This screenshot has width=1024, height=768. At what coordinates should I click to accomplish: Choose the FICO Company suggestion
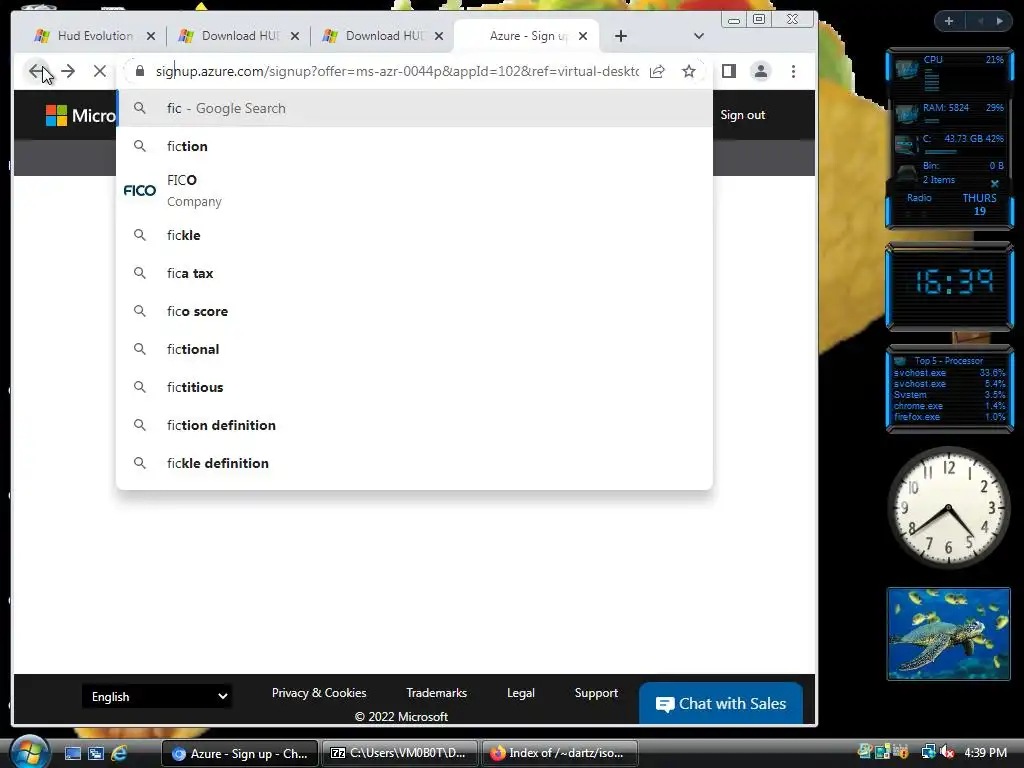tap(414, 191)
